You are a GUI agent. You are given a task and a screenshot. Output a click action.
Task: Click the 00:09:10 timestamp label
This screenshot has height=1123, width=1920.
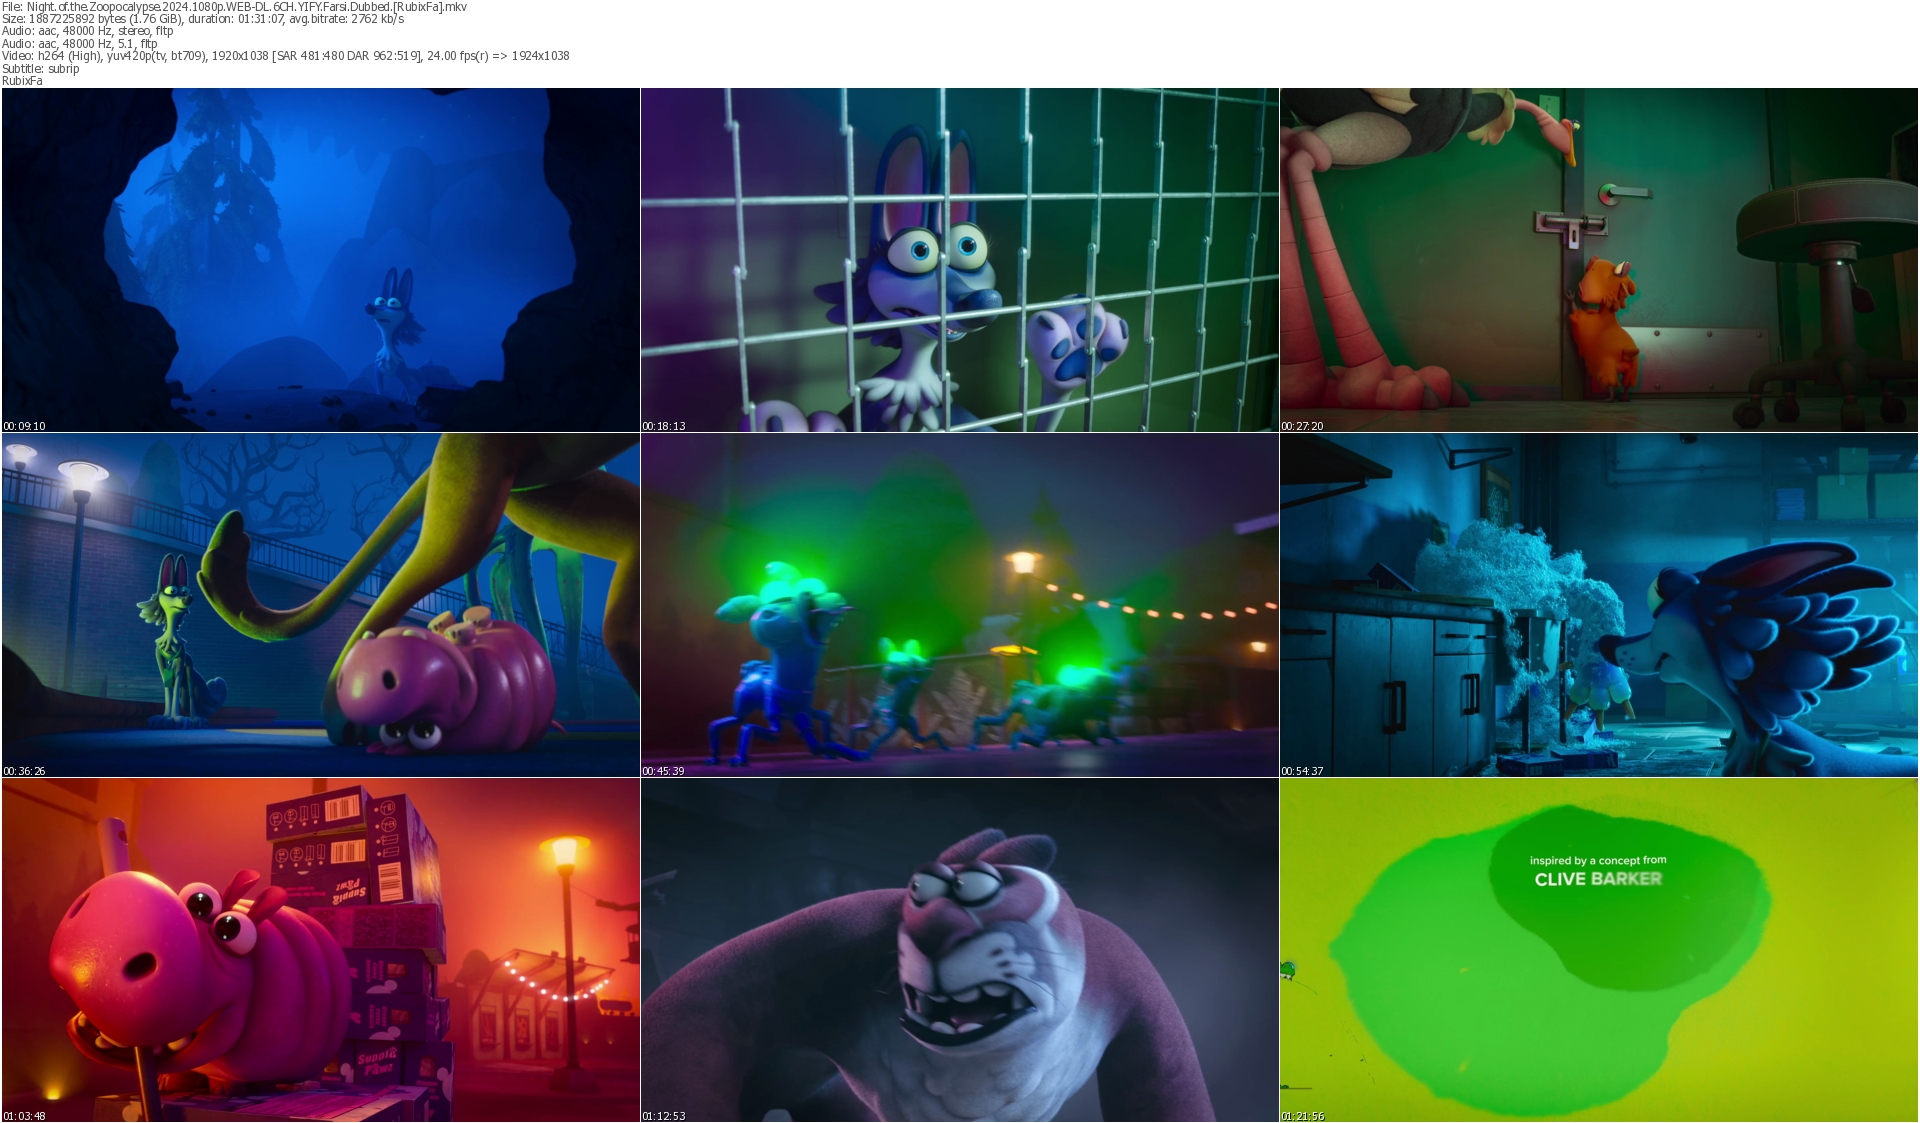tap(24, 426)
